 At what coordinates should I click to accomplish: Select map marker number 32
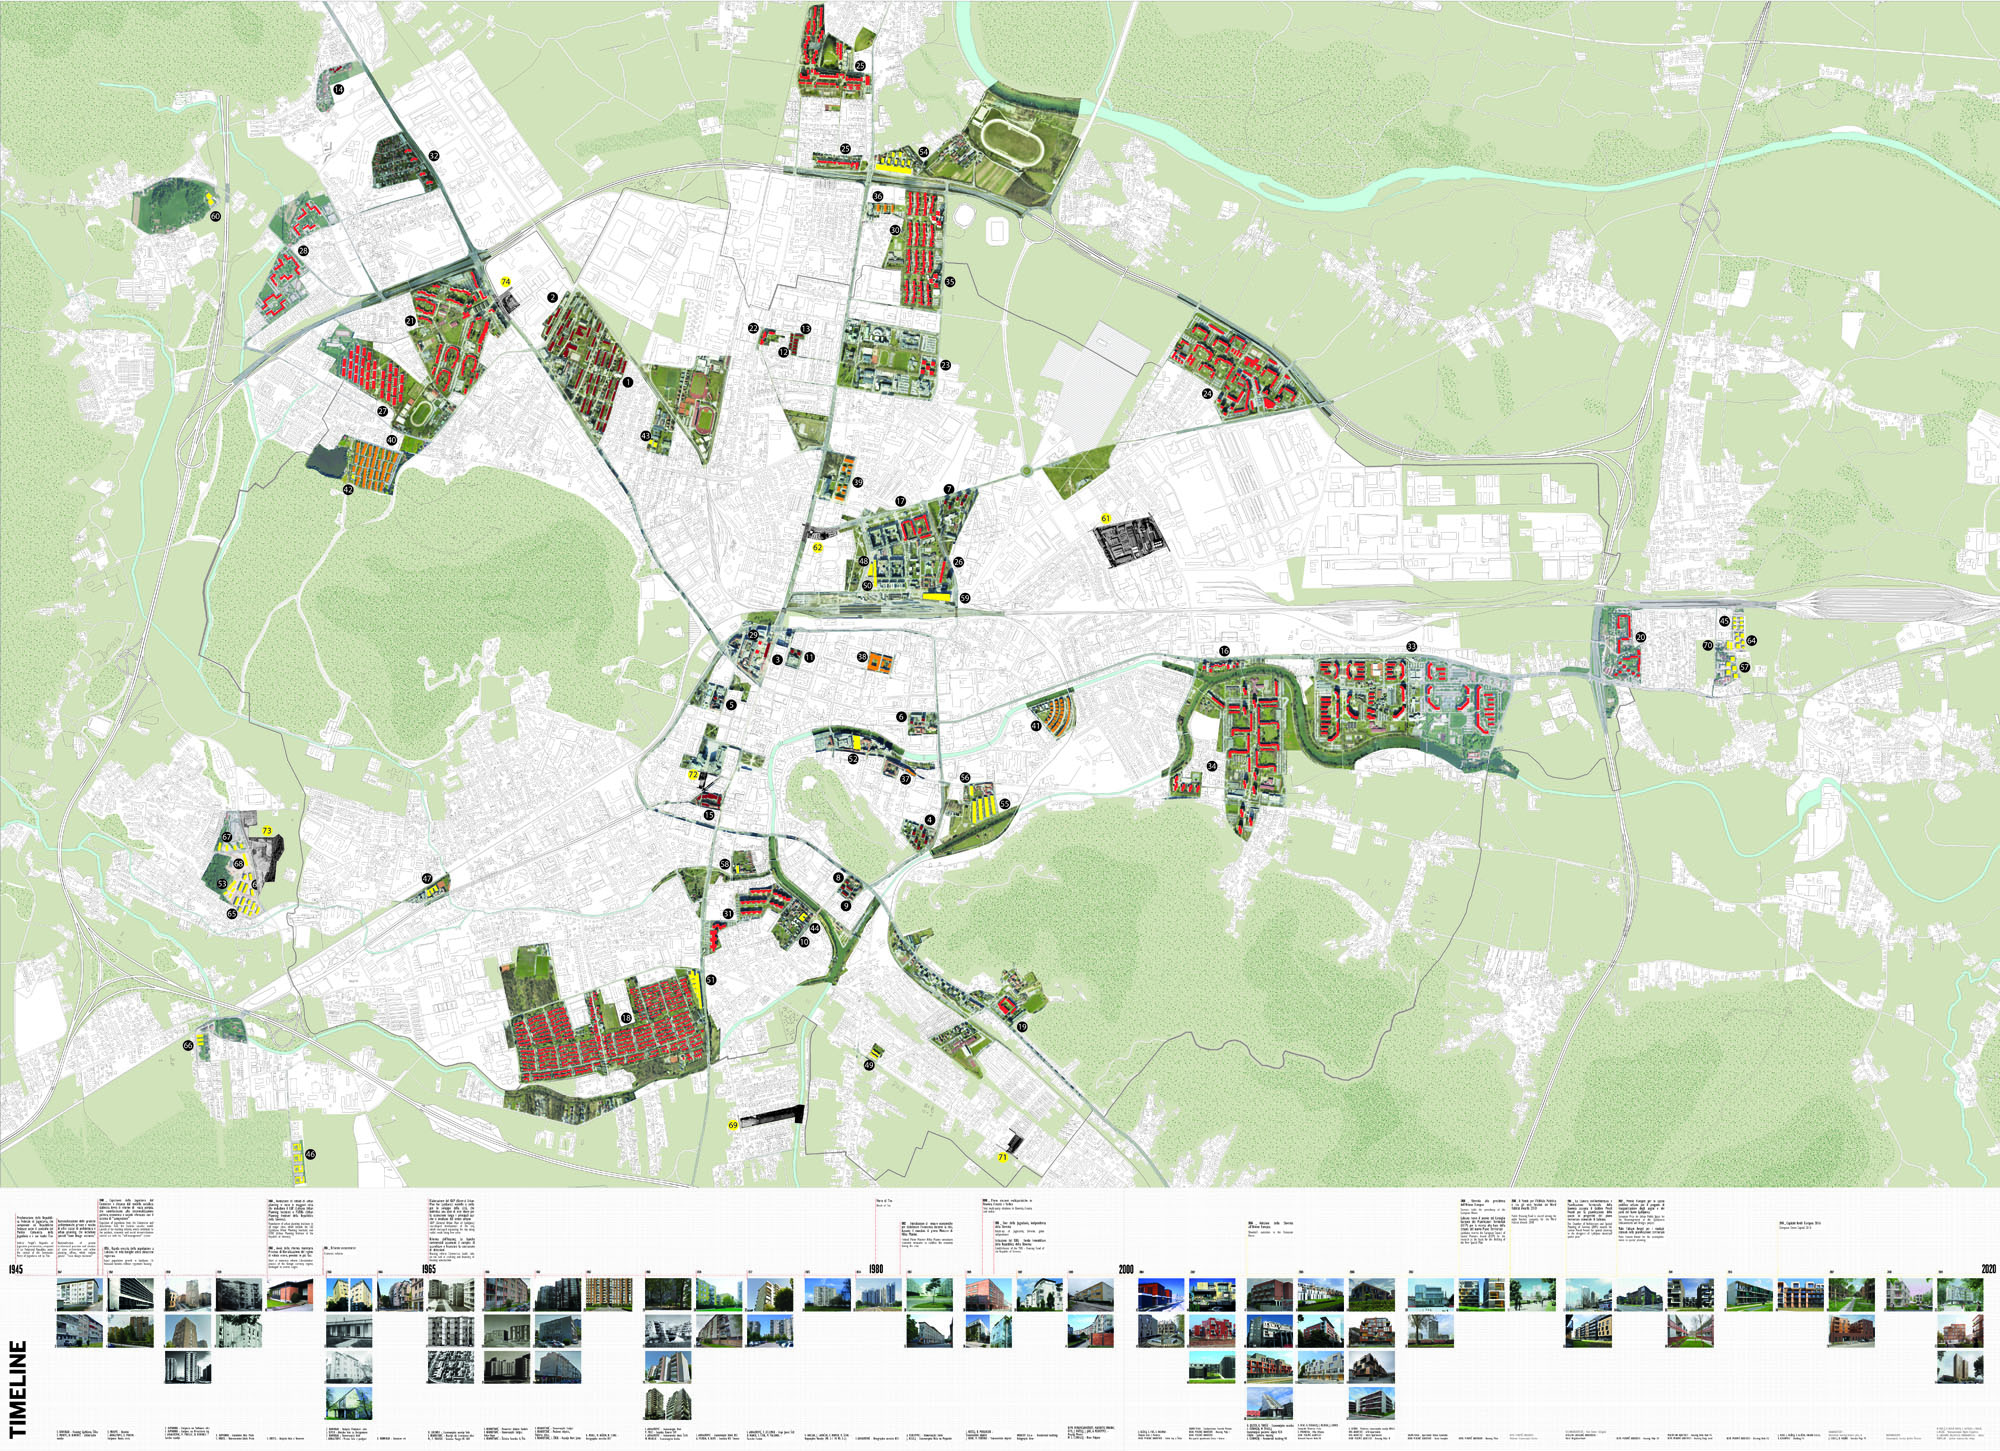(x=434, y=156)
